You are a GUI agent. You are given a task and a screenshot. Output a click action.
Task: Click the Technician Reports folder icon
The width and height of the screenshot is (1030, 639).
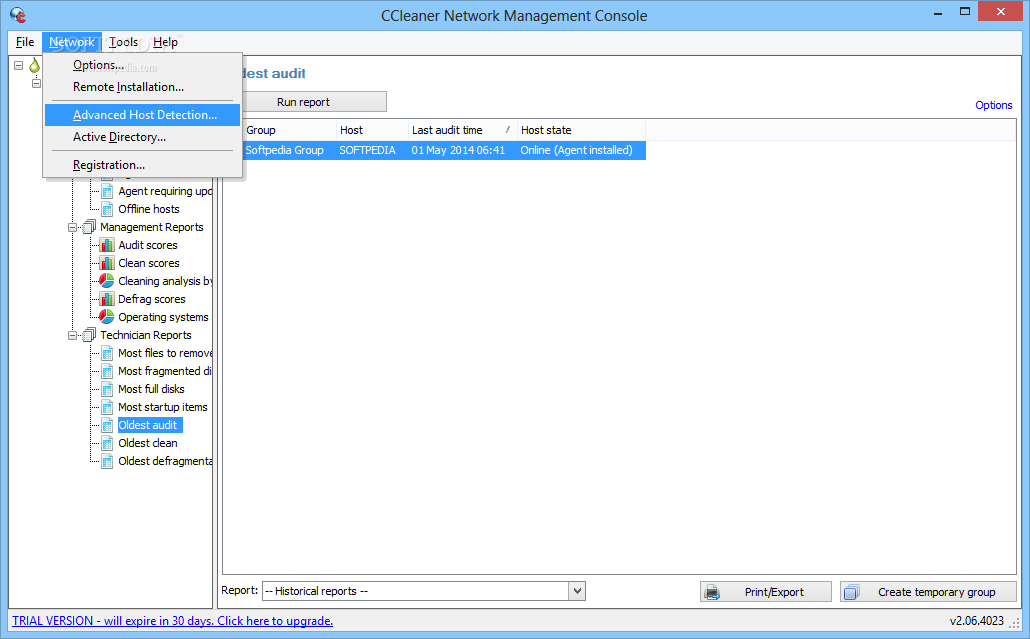[89, 335]
